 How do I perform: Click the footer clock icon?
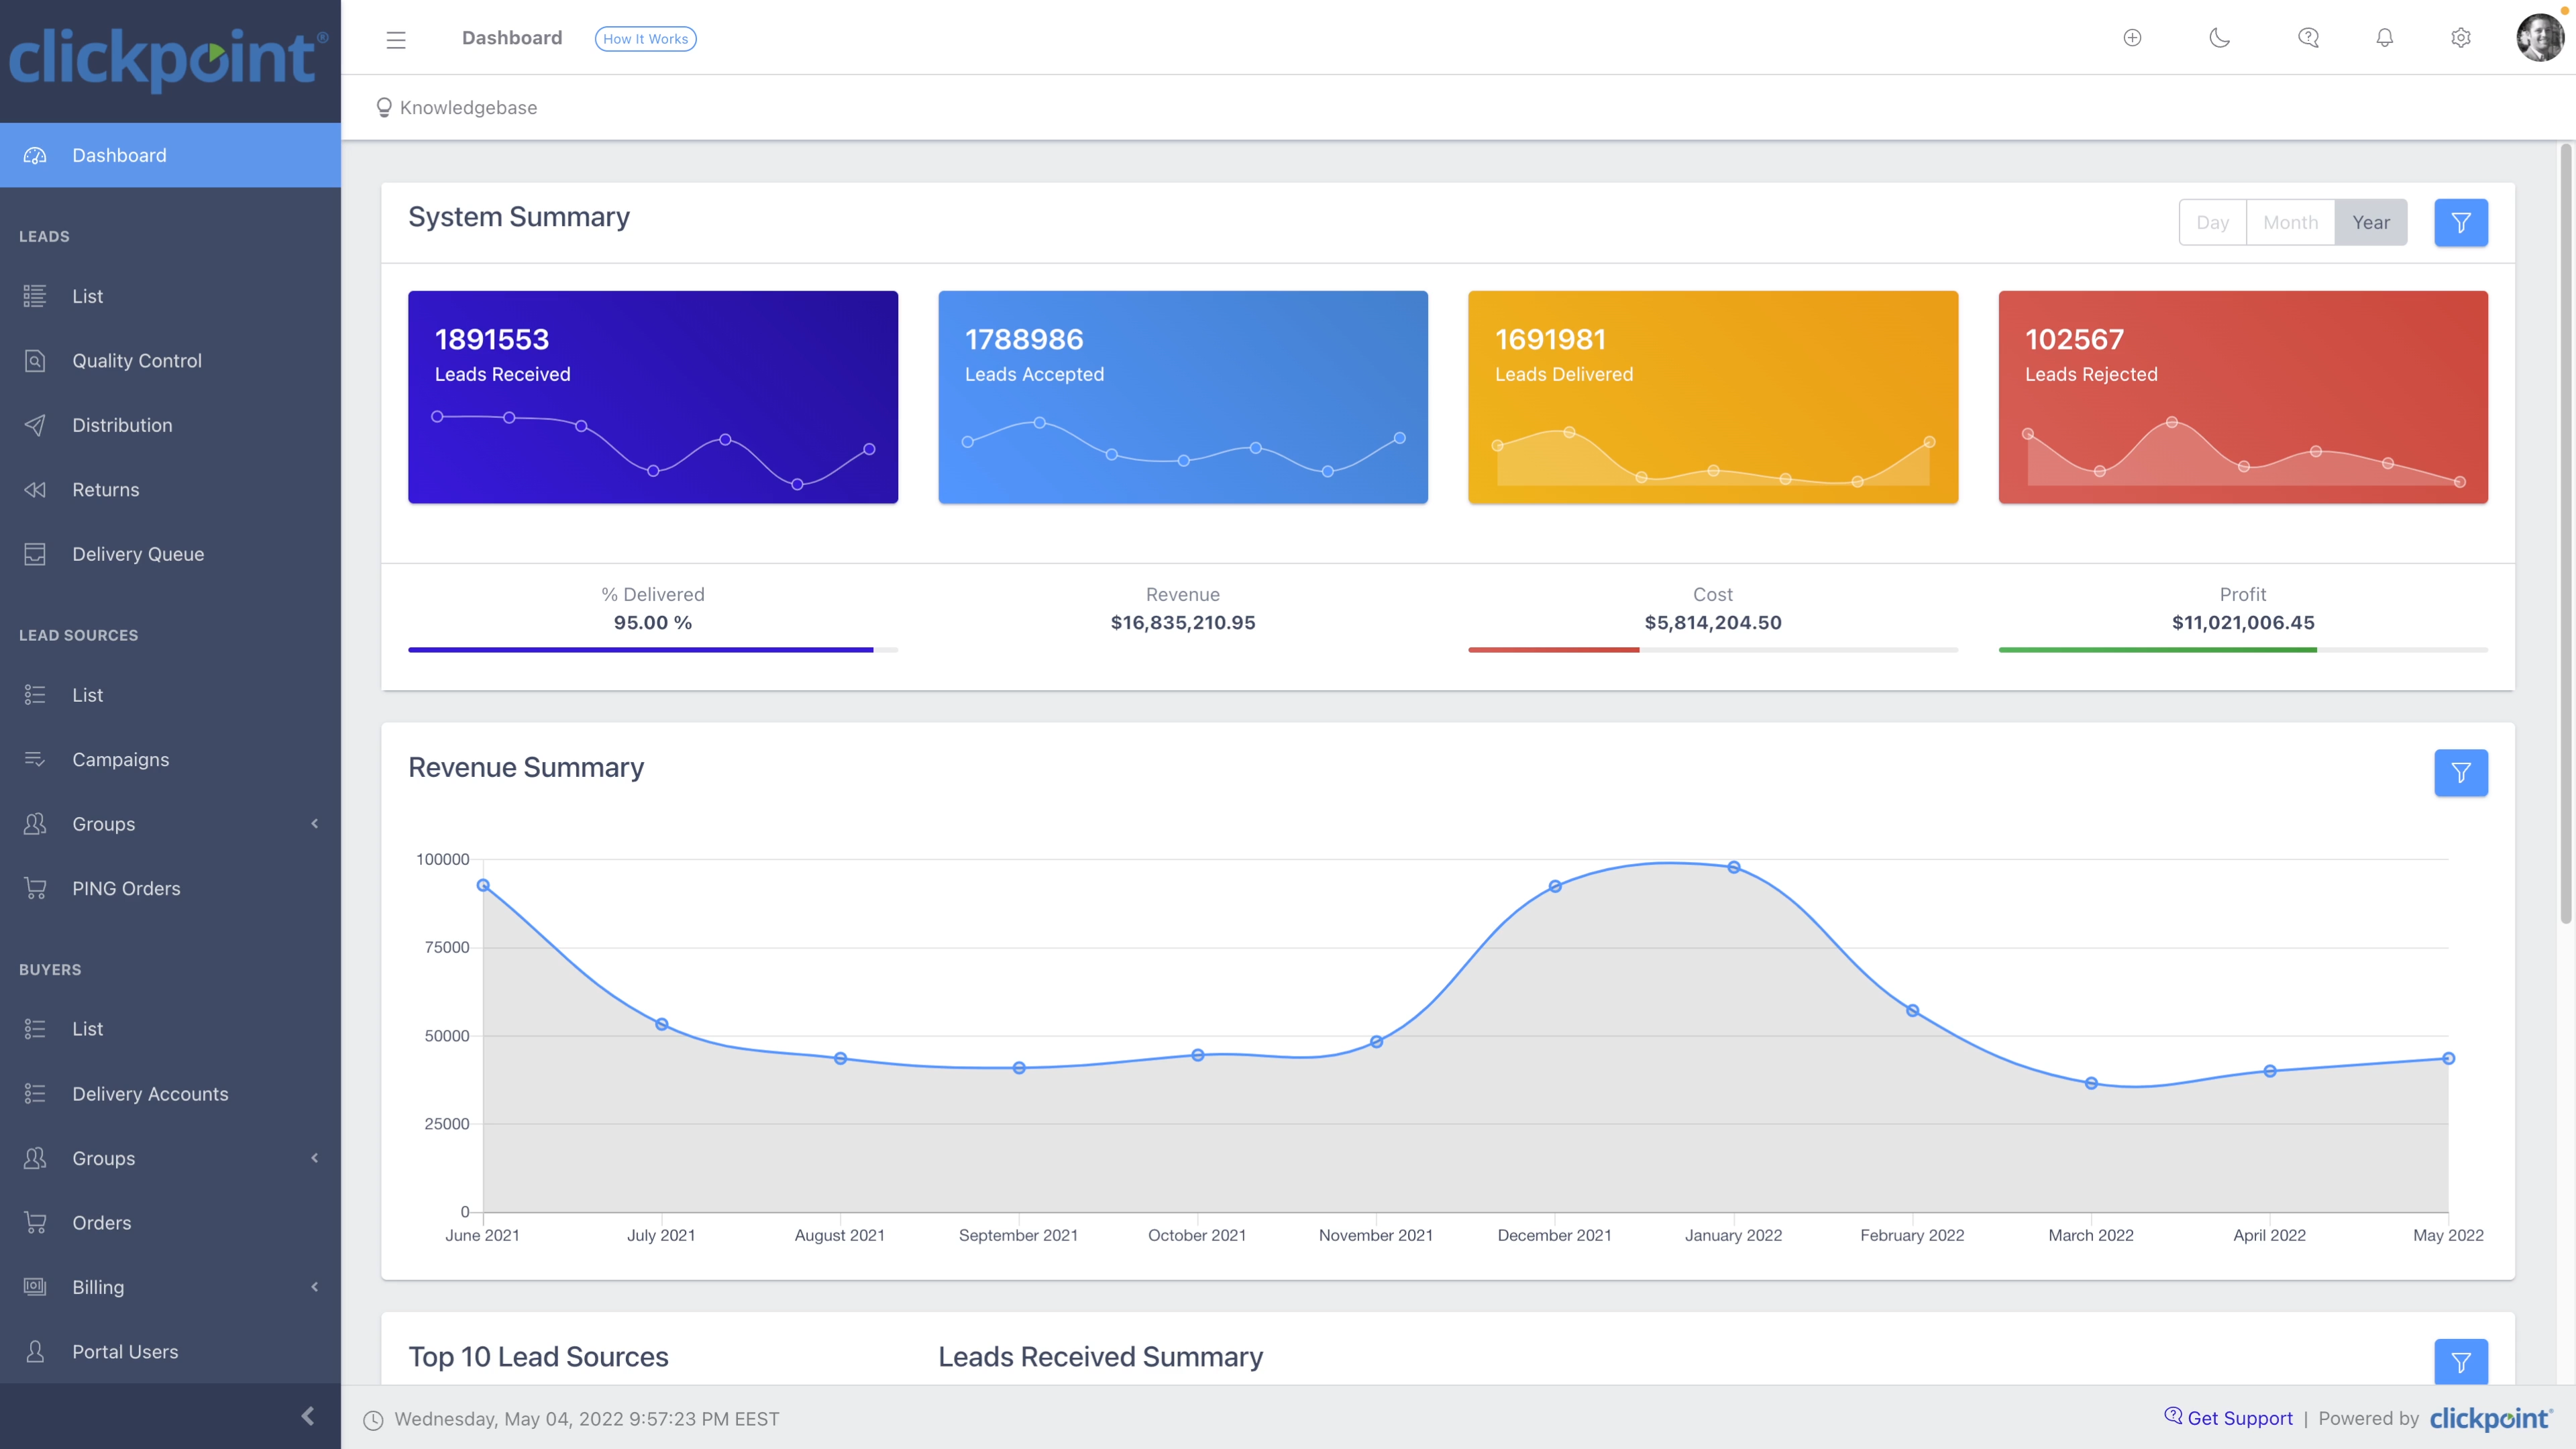[x=373, y=1420]
